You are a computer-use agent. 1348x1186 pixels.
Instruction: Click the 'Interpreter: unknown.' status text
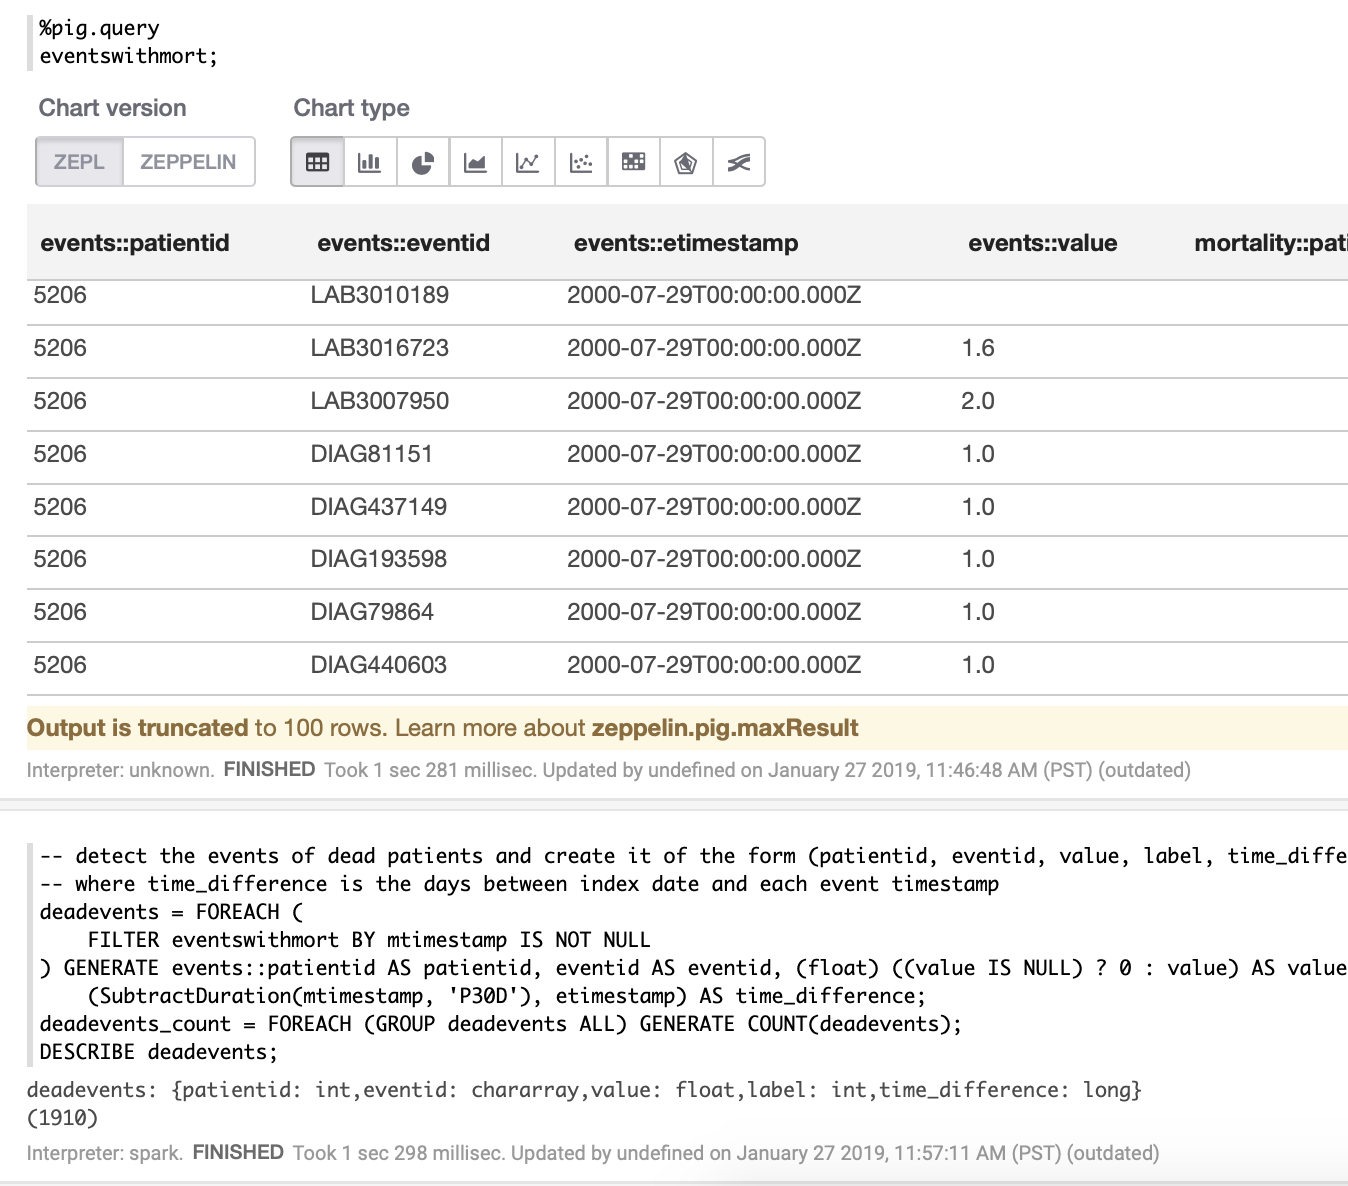[121, 770]
